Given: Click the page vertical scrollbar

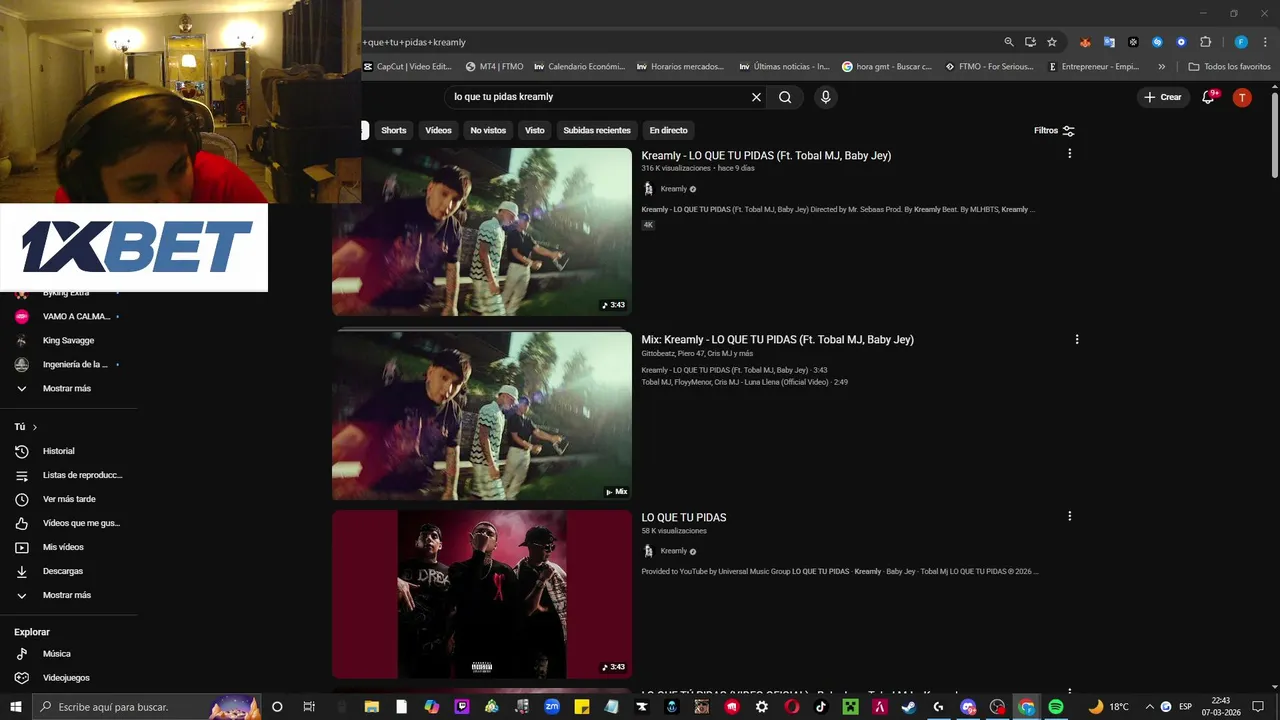Looking at the screenshot, I should tap(1274, 135).
